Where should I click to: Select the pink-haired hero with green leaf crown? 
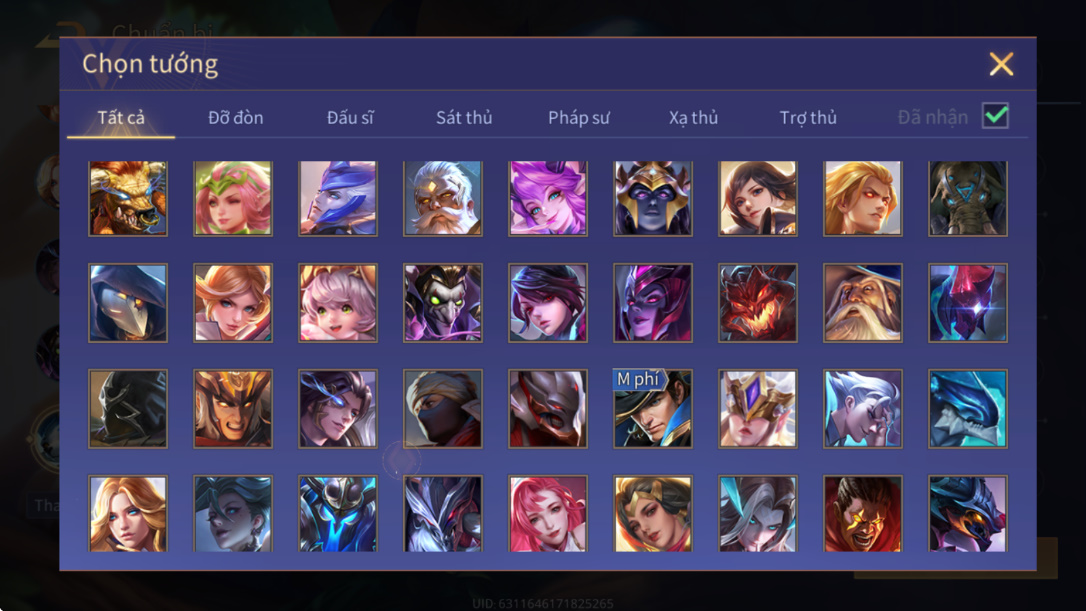[233, 198]
